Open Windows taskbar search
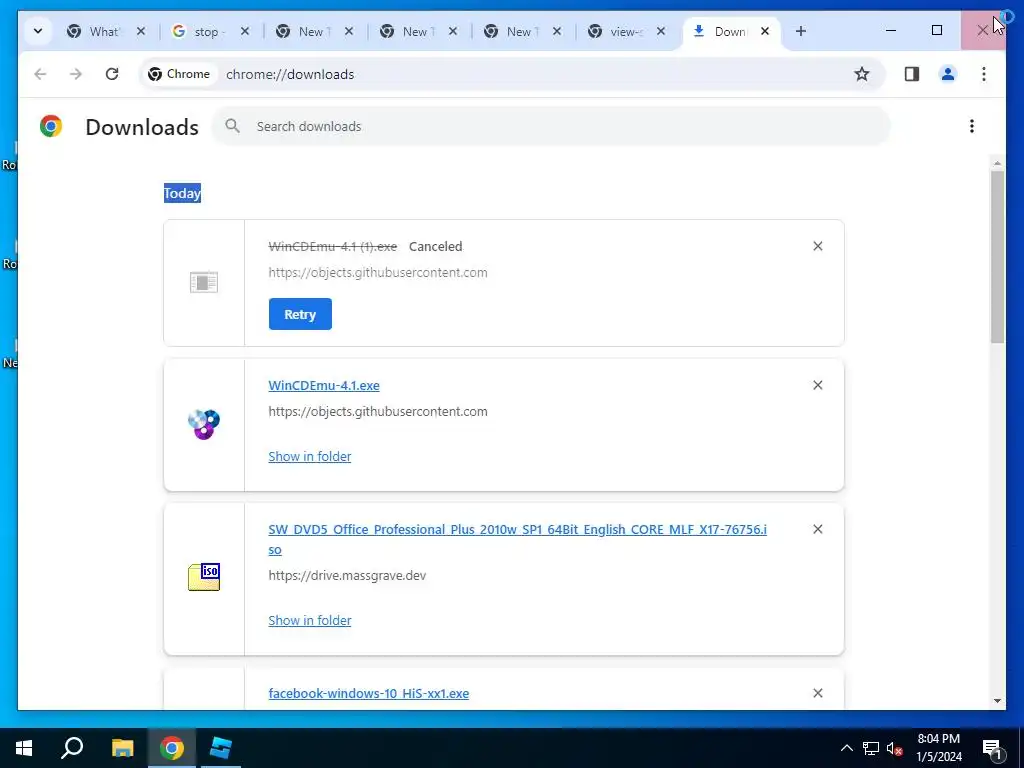The height and width of the screenshot is (768, 1024). 72,748
